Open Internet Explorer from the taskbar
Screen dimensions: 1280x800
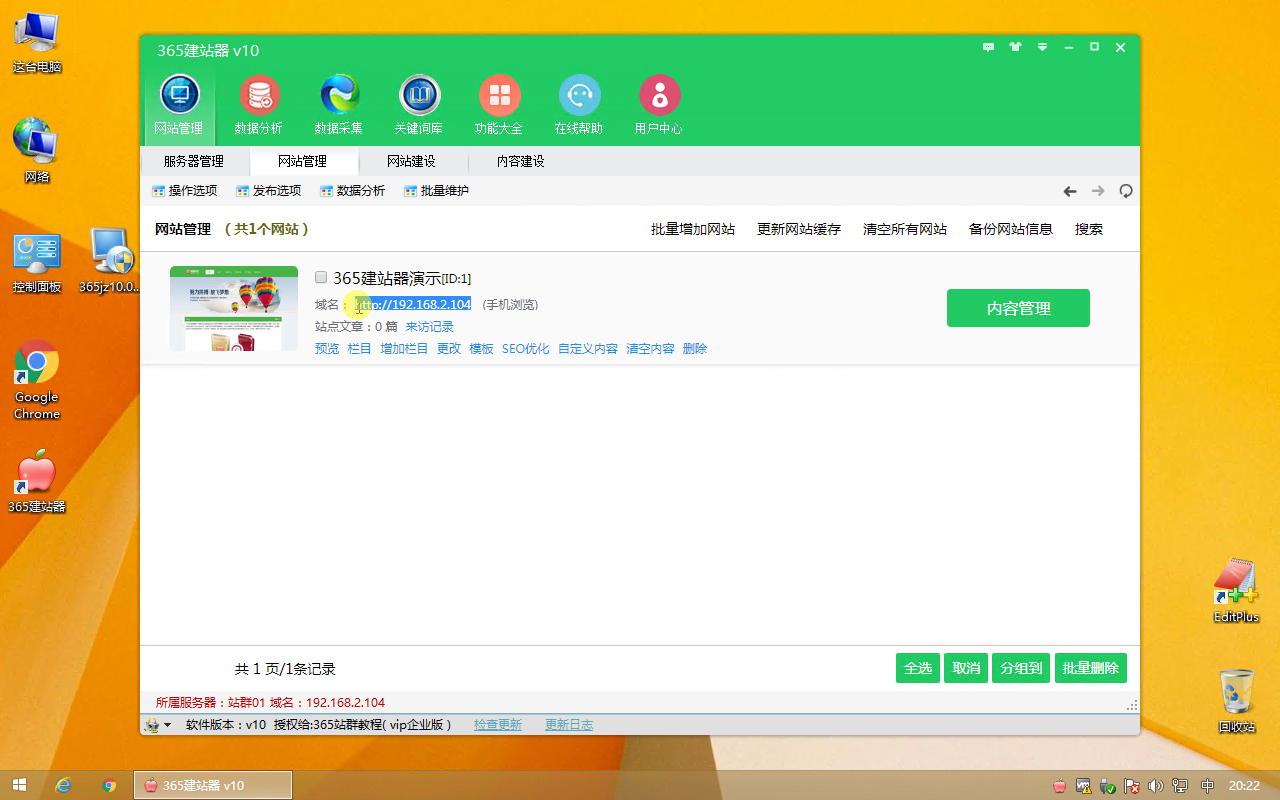64,785
